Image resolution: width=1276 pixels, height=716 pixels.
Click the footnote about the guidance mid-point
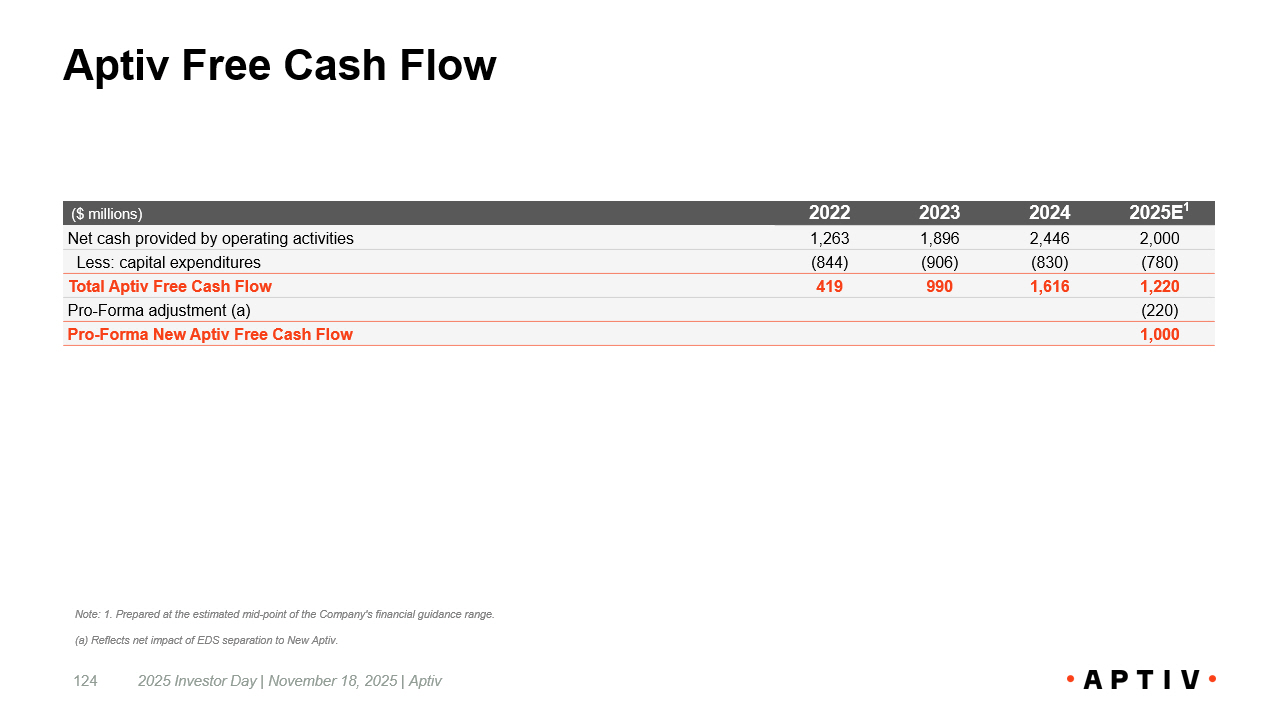[x=285, y=614]
